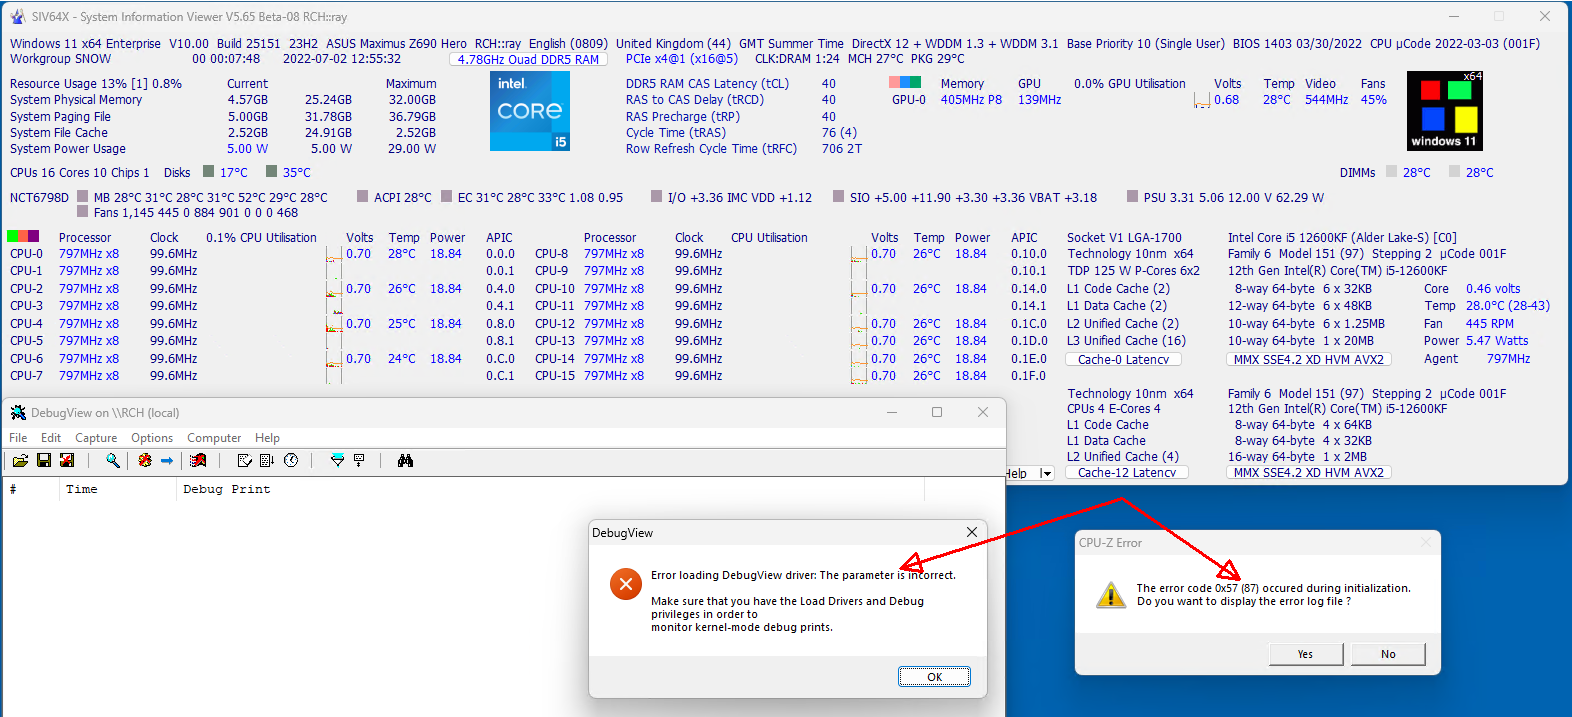Click the grey swatch before MB temperatures

point(83,196)
